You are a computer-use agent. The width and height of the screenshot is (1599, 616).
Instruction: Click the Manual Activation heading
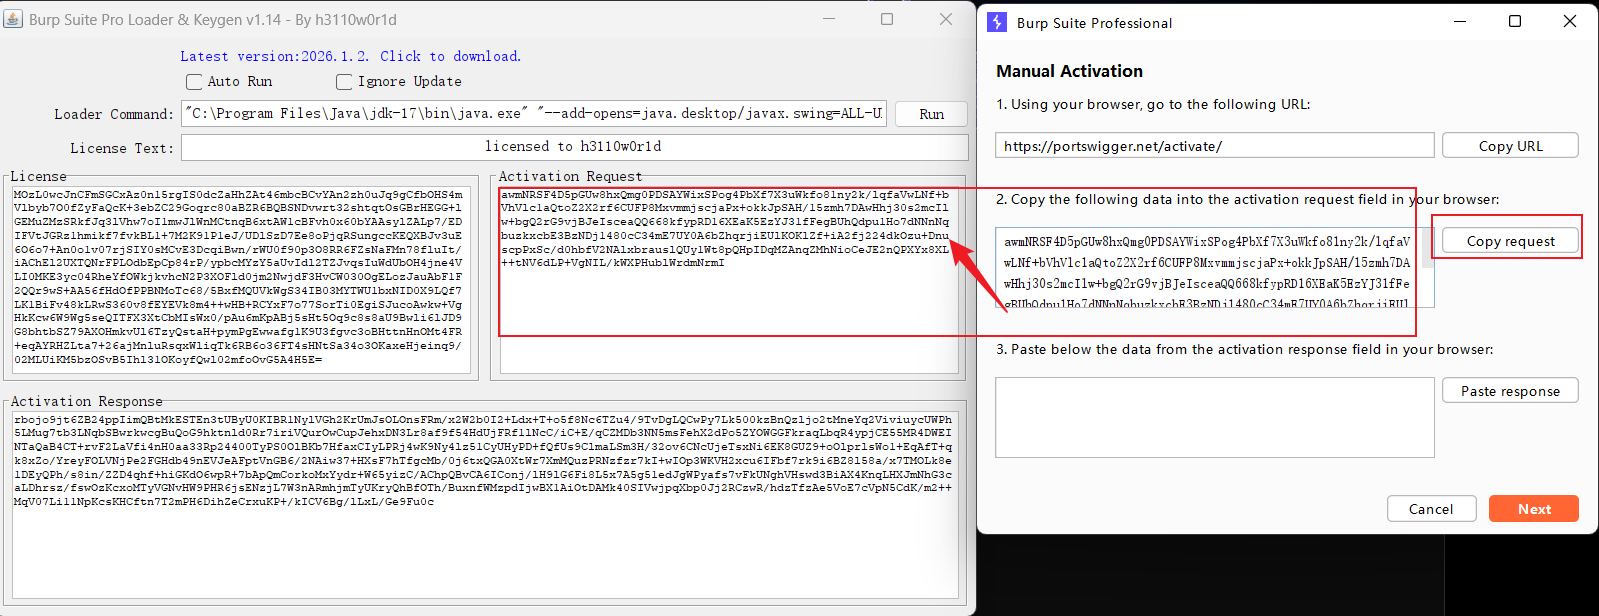[x=1069, y=71]
